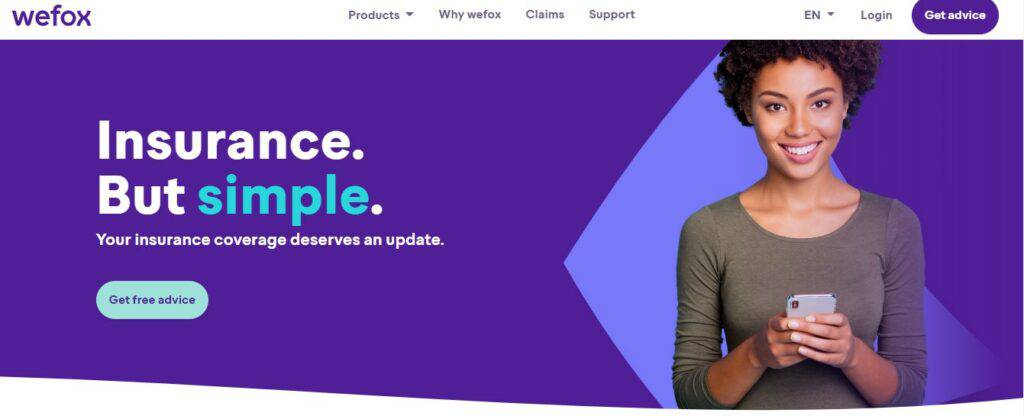
Task: Open the EN language selector
Action: coord(819,15)
